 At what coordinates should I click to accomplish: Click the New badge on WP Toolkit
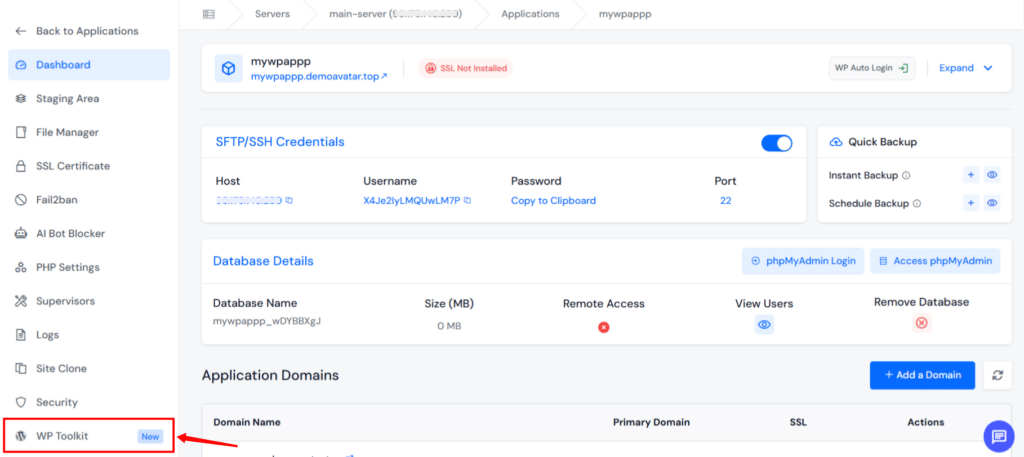150,437
